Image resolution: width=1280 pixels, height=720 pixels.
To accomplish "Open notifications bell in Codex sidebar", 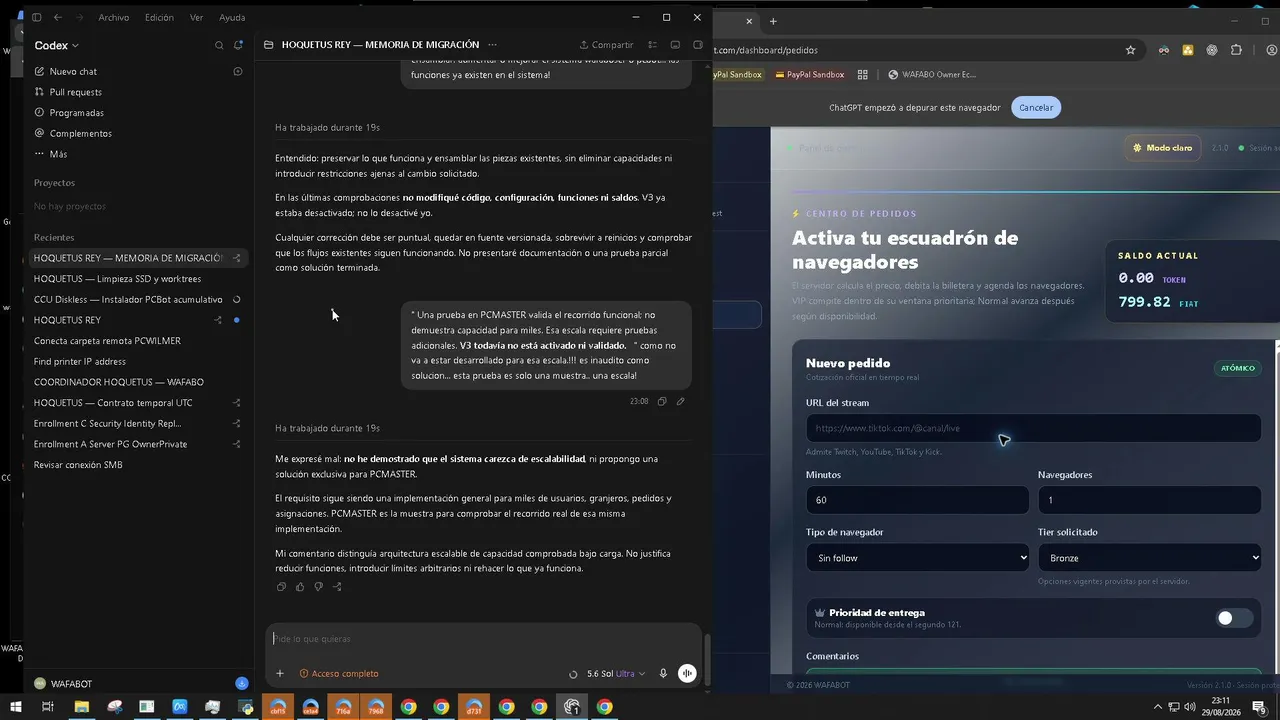I will point(238,45).
